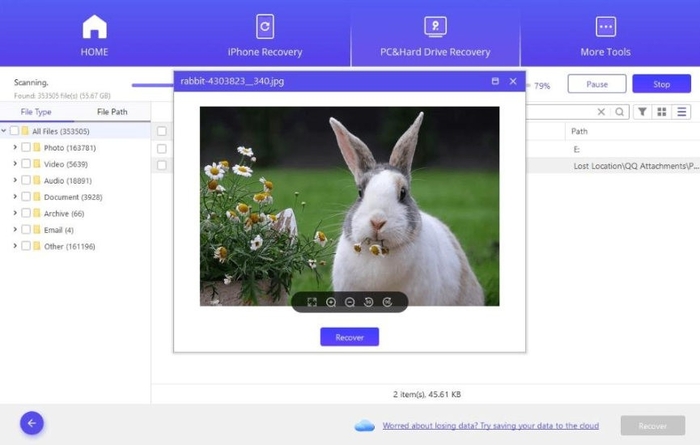This screenshot has width=700, height=445.
Task: Expand the Document folder tree node
Action: pyautogui.click(x=15, y=197)
